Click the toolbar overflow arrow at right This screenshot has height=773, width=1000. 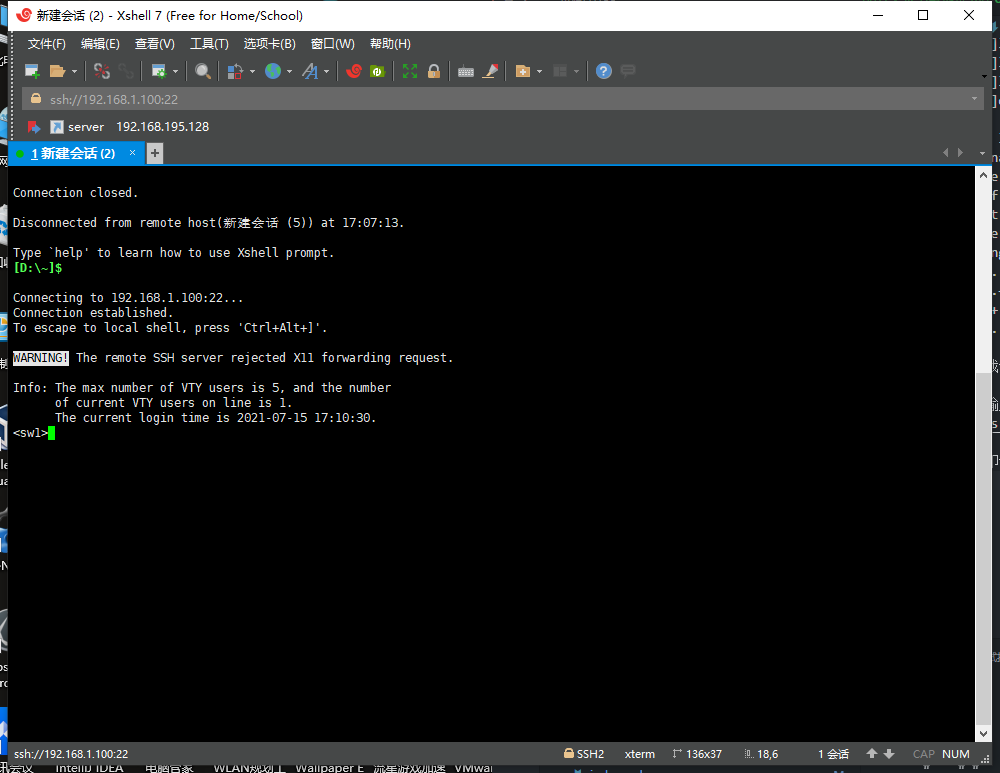tap(984, 77)
